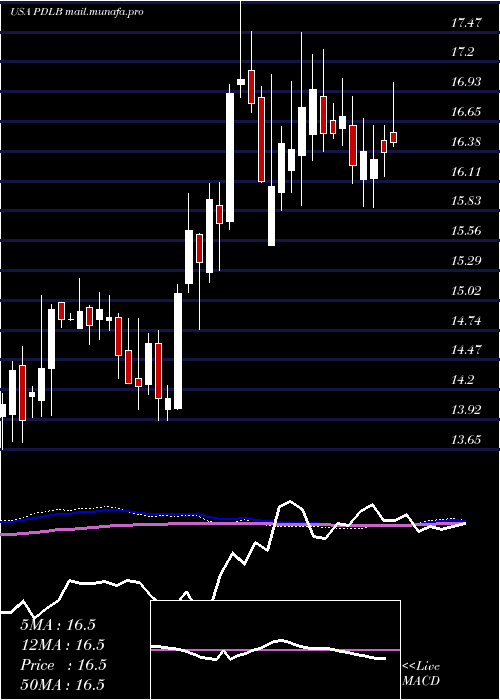Select the 15.83 price axis label

click(x=466, y=201)
